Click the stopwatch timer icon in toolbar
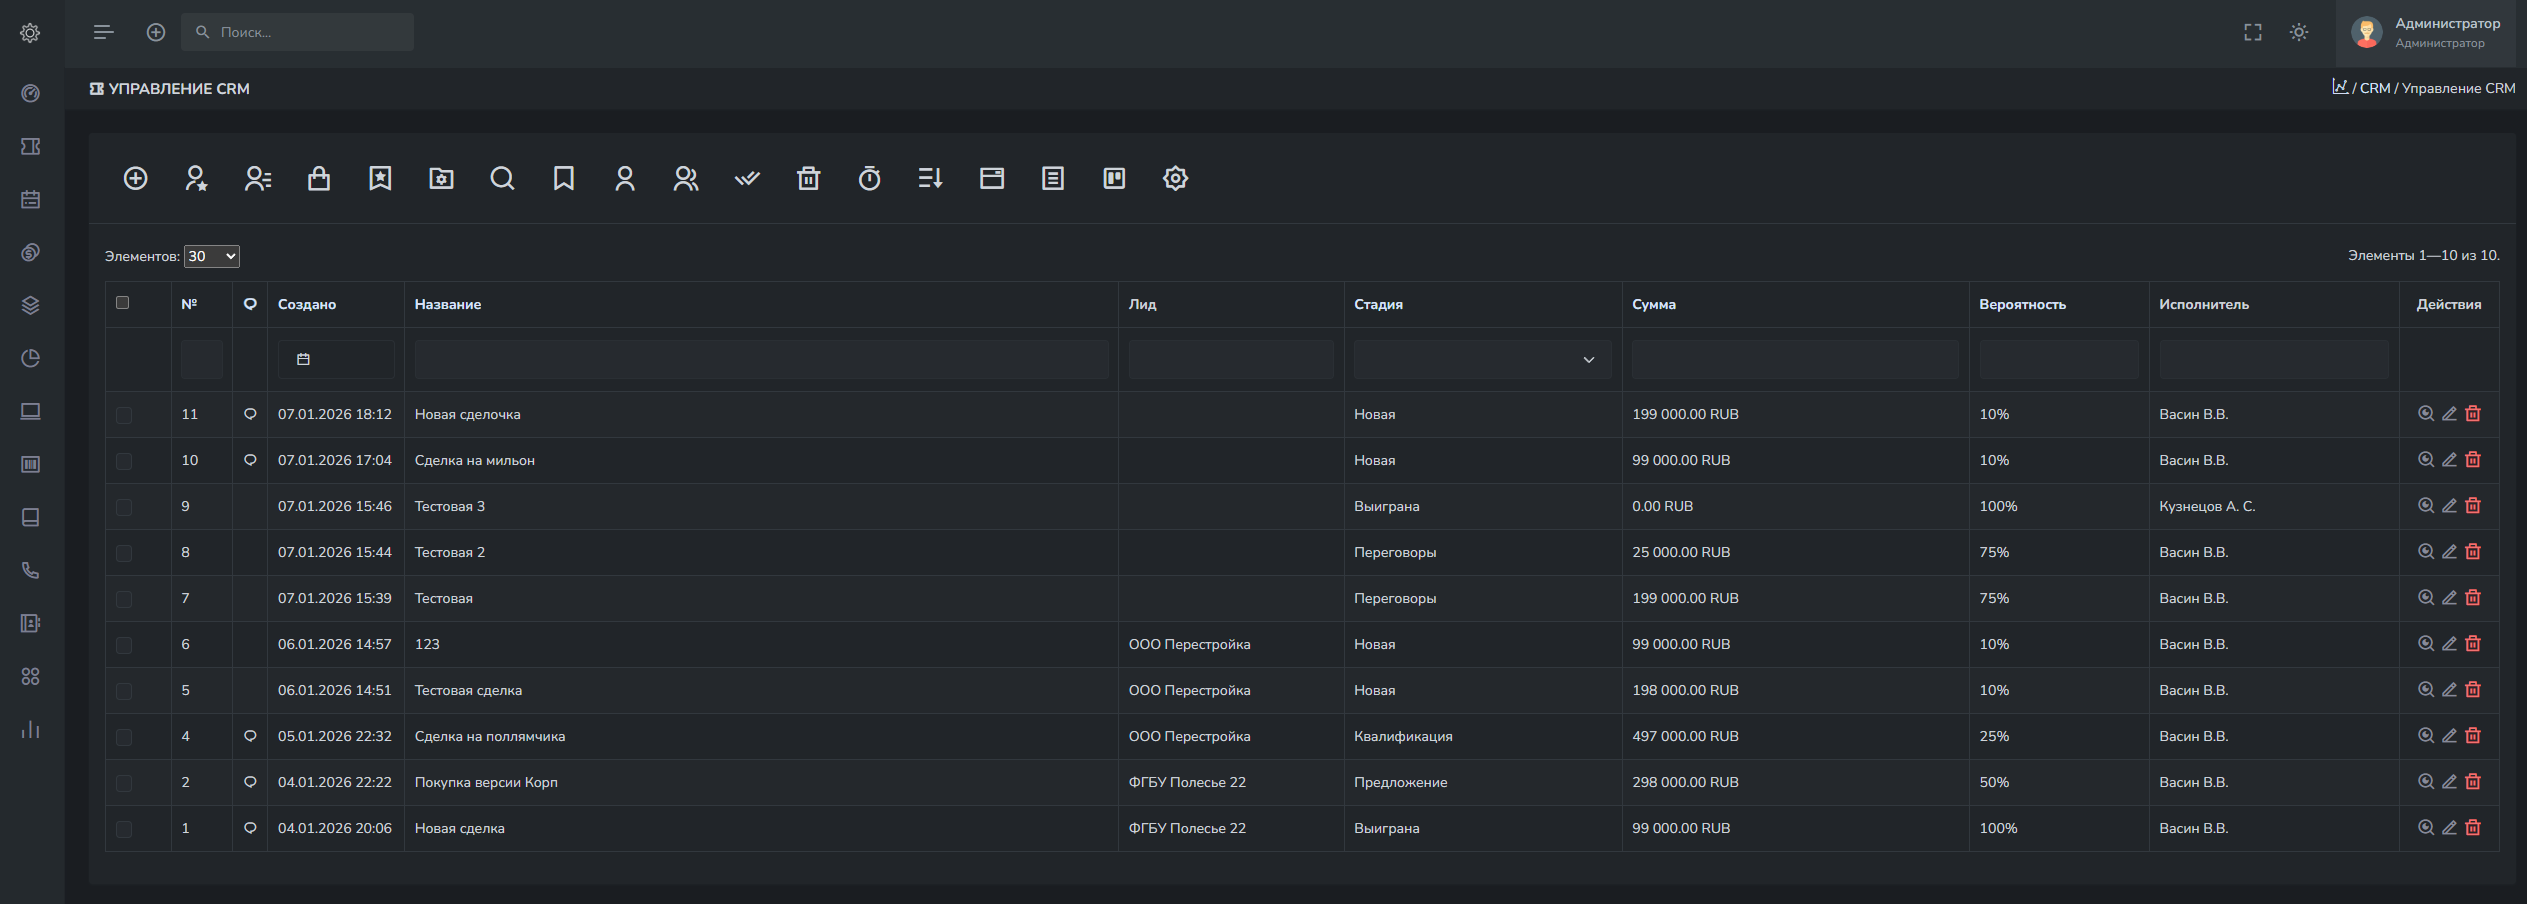This screenshot has width=2527, height=904. coord(869,179)
